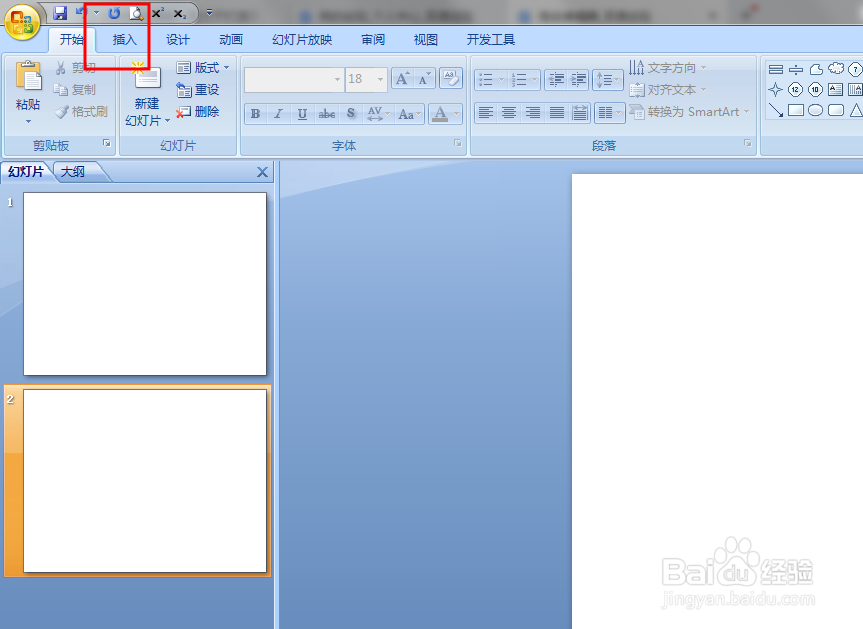Apply superscript from quick access toolbar

[158, 13]
